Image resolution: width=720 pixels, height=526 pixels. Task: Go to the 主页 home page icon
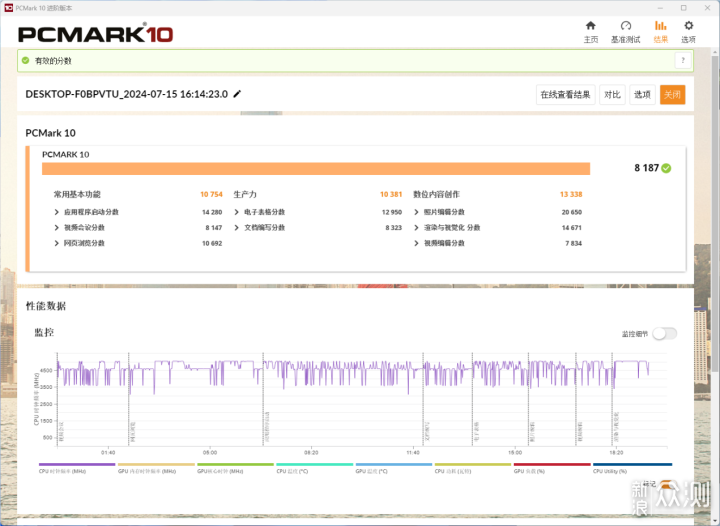click(591, 26)
